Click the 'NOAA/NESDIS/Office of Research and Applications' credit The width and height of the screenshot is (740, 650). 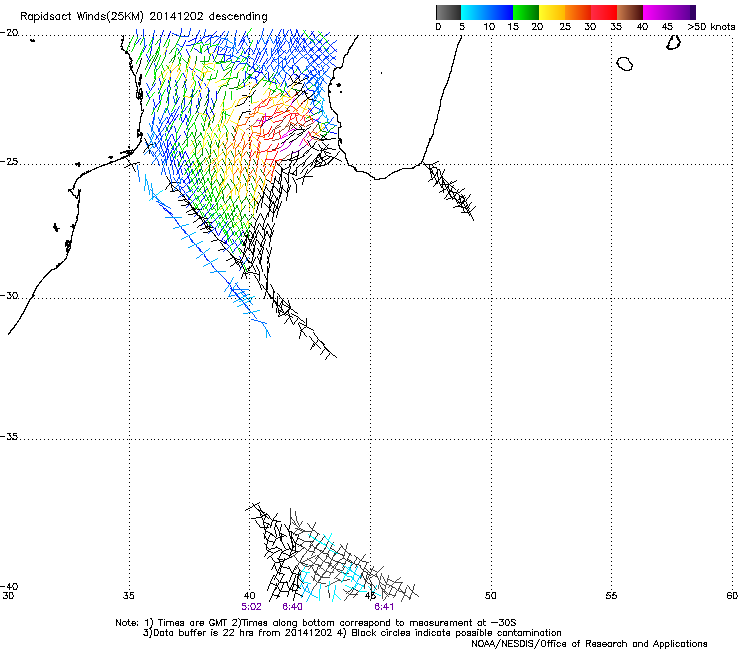click(589, 644)
